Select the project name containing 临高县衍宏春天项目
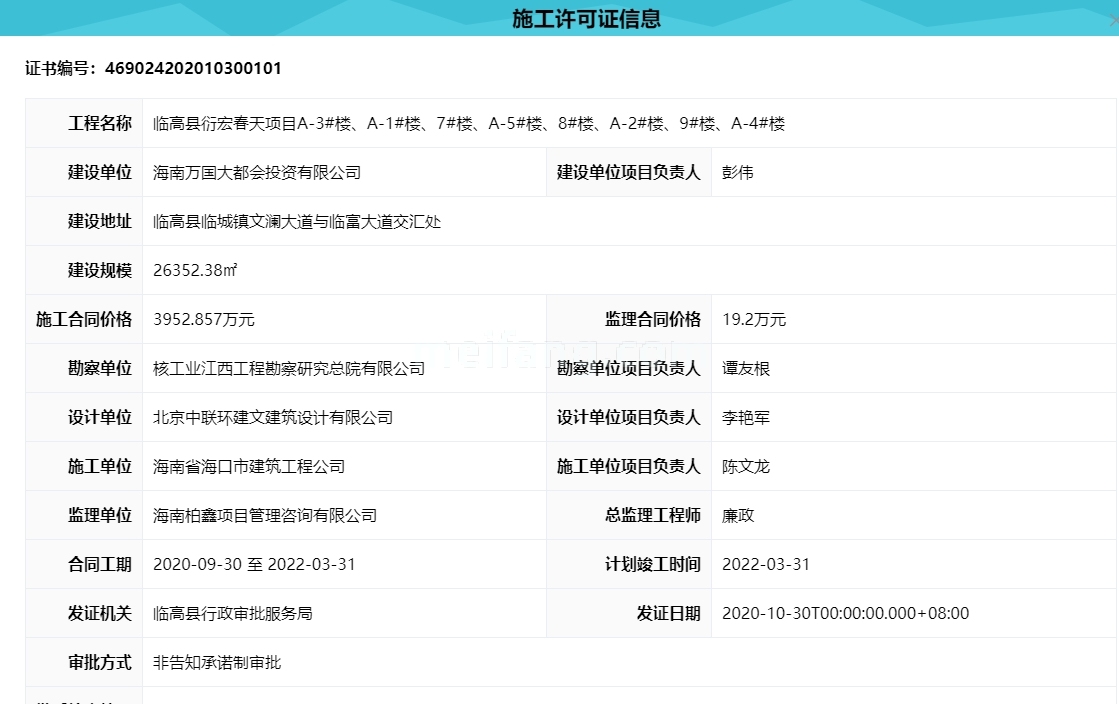1119x704 pixels. [468, 123]
